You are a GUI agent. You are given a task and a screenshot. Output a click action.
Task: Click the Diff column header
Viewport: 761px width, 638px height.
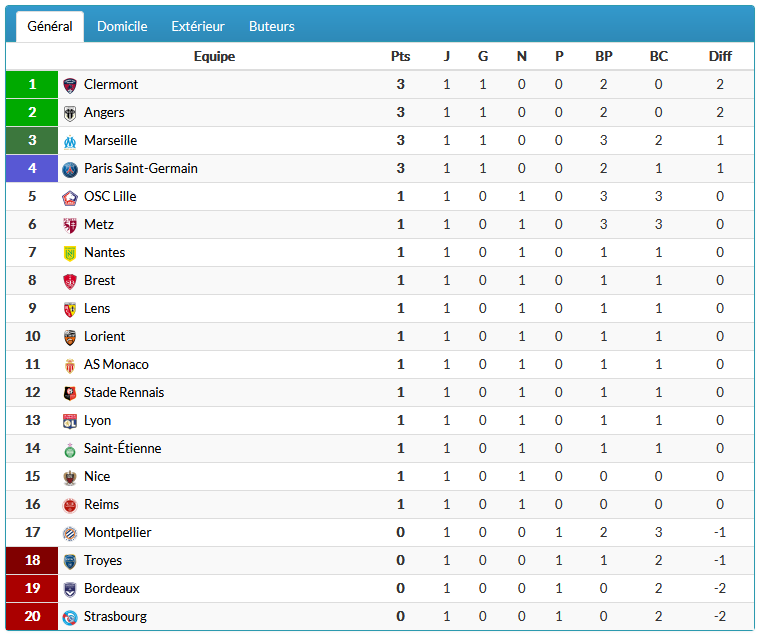click(x=720, y=56)
